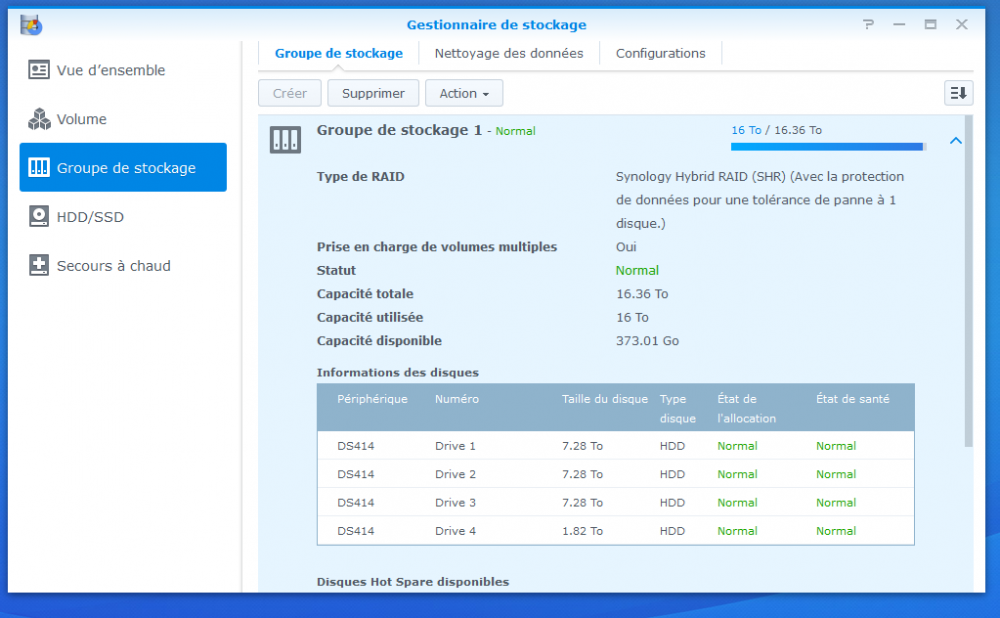
Task: Click the Supprimer button
Action: tap(373, 93)
